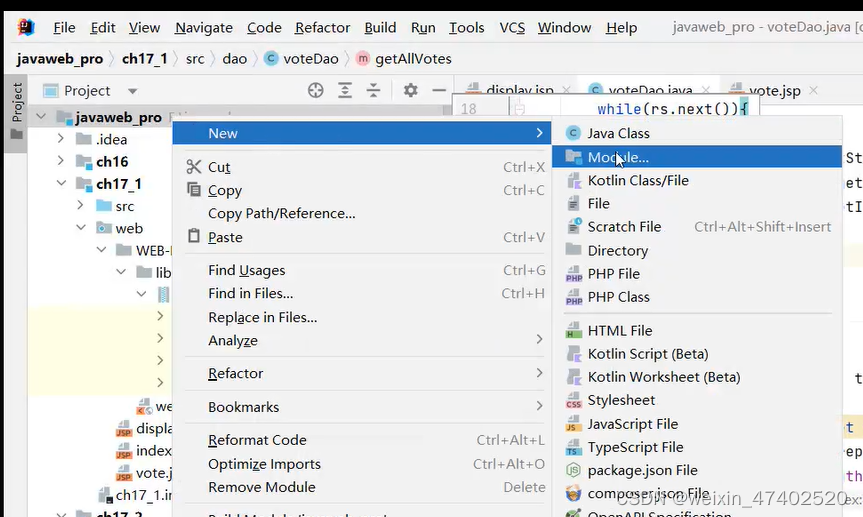This screenshot has height=517, width=863.
Task: Select Module... from the New submenu
Action: coord(697,157)
